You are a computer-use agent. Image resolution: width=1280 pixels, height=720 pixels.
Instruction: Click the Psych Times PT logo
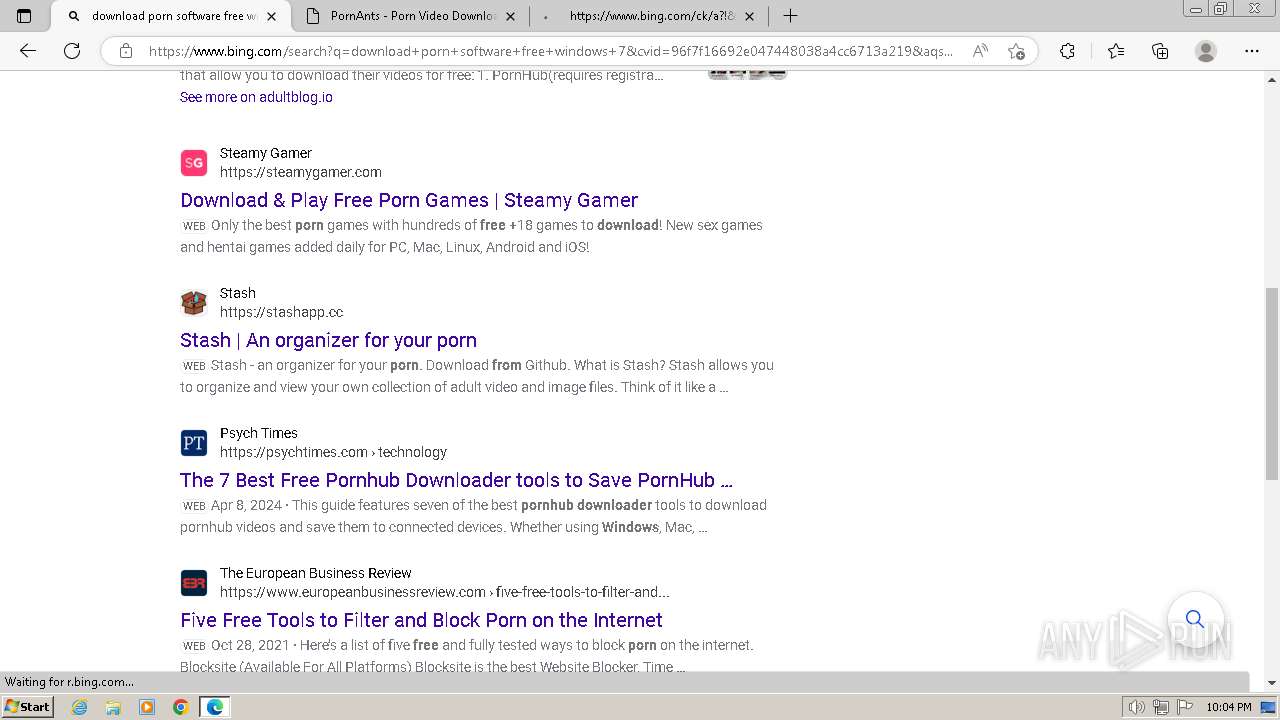pos(194,443)
